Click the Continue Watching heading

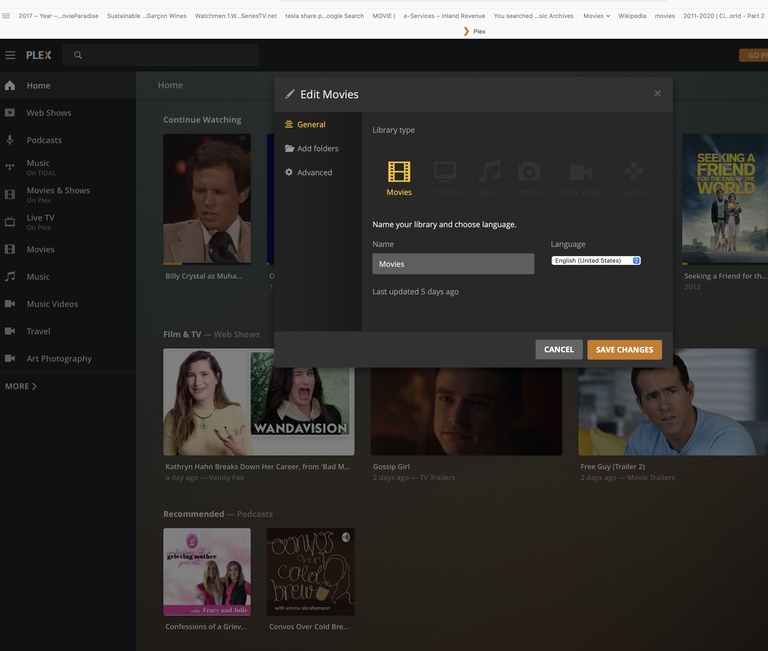point(202,120)
